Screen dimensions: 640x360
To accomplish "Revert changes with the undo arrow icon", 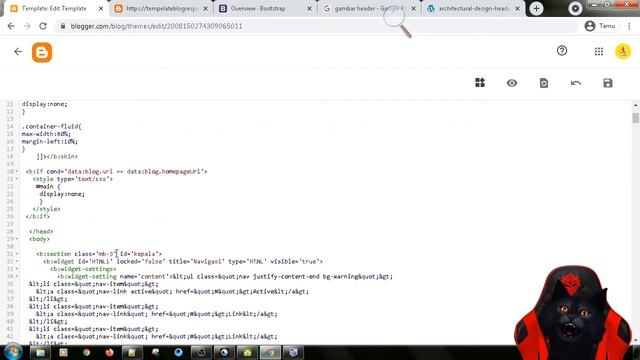I will point(576,83).
